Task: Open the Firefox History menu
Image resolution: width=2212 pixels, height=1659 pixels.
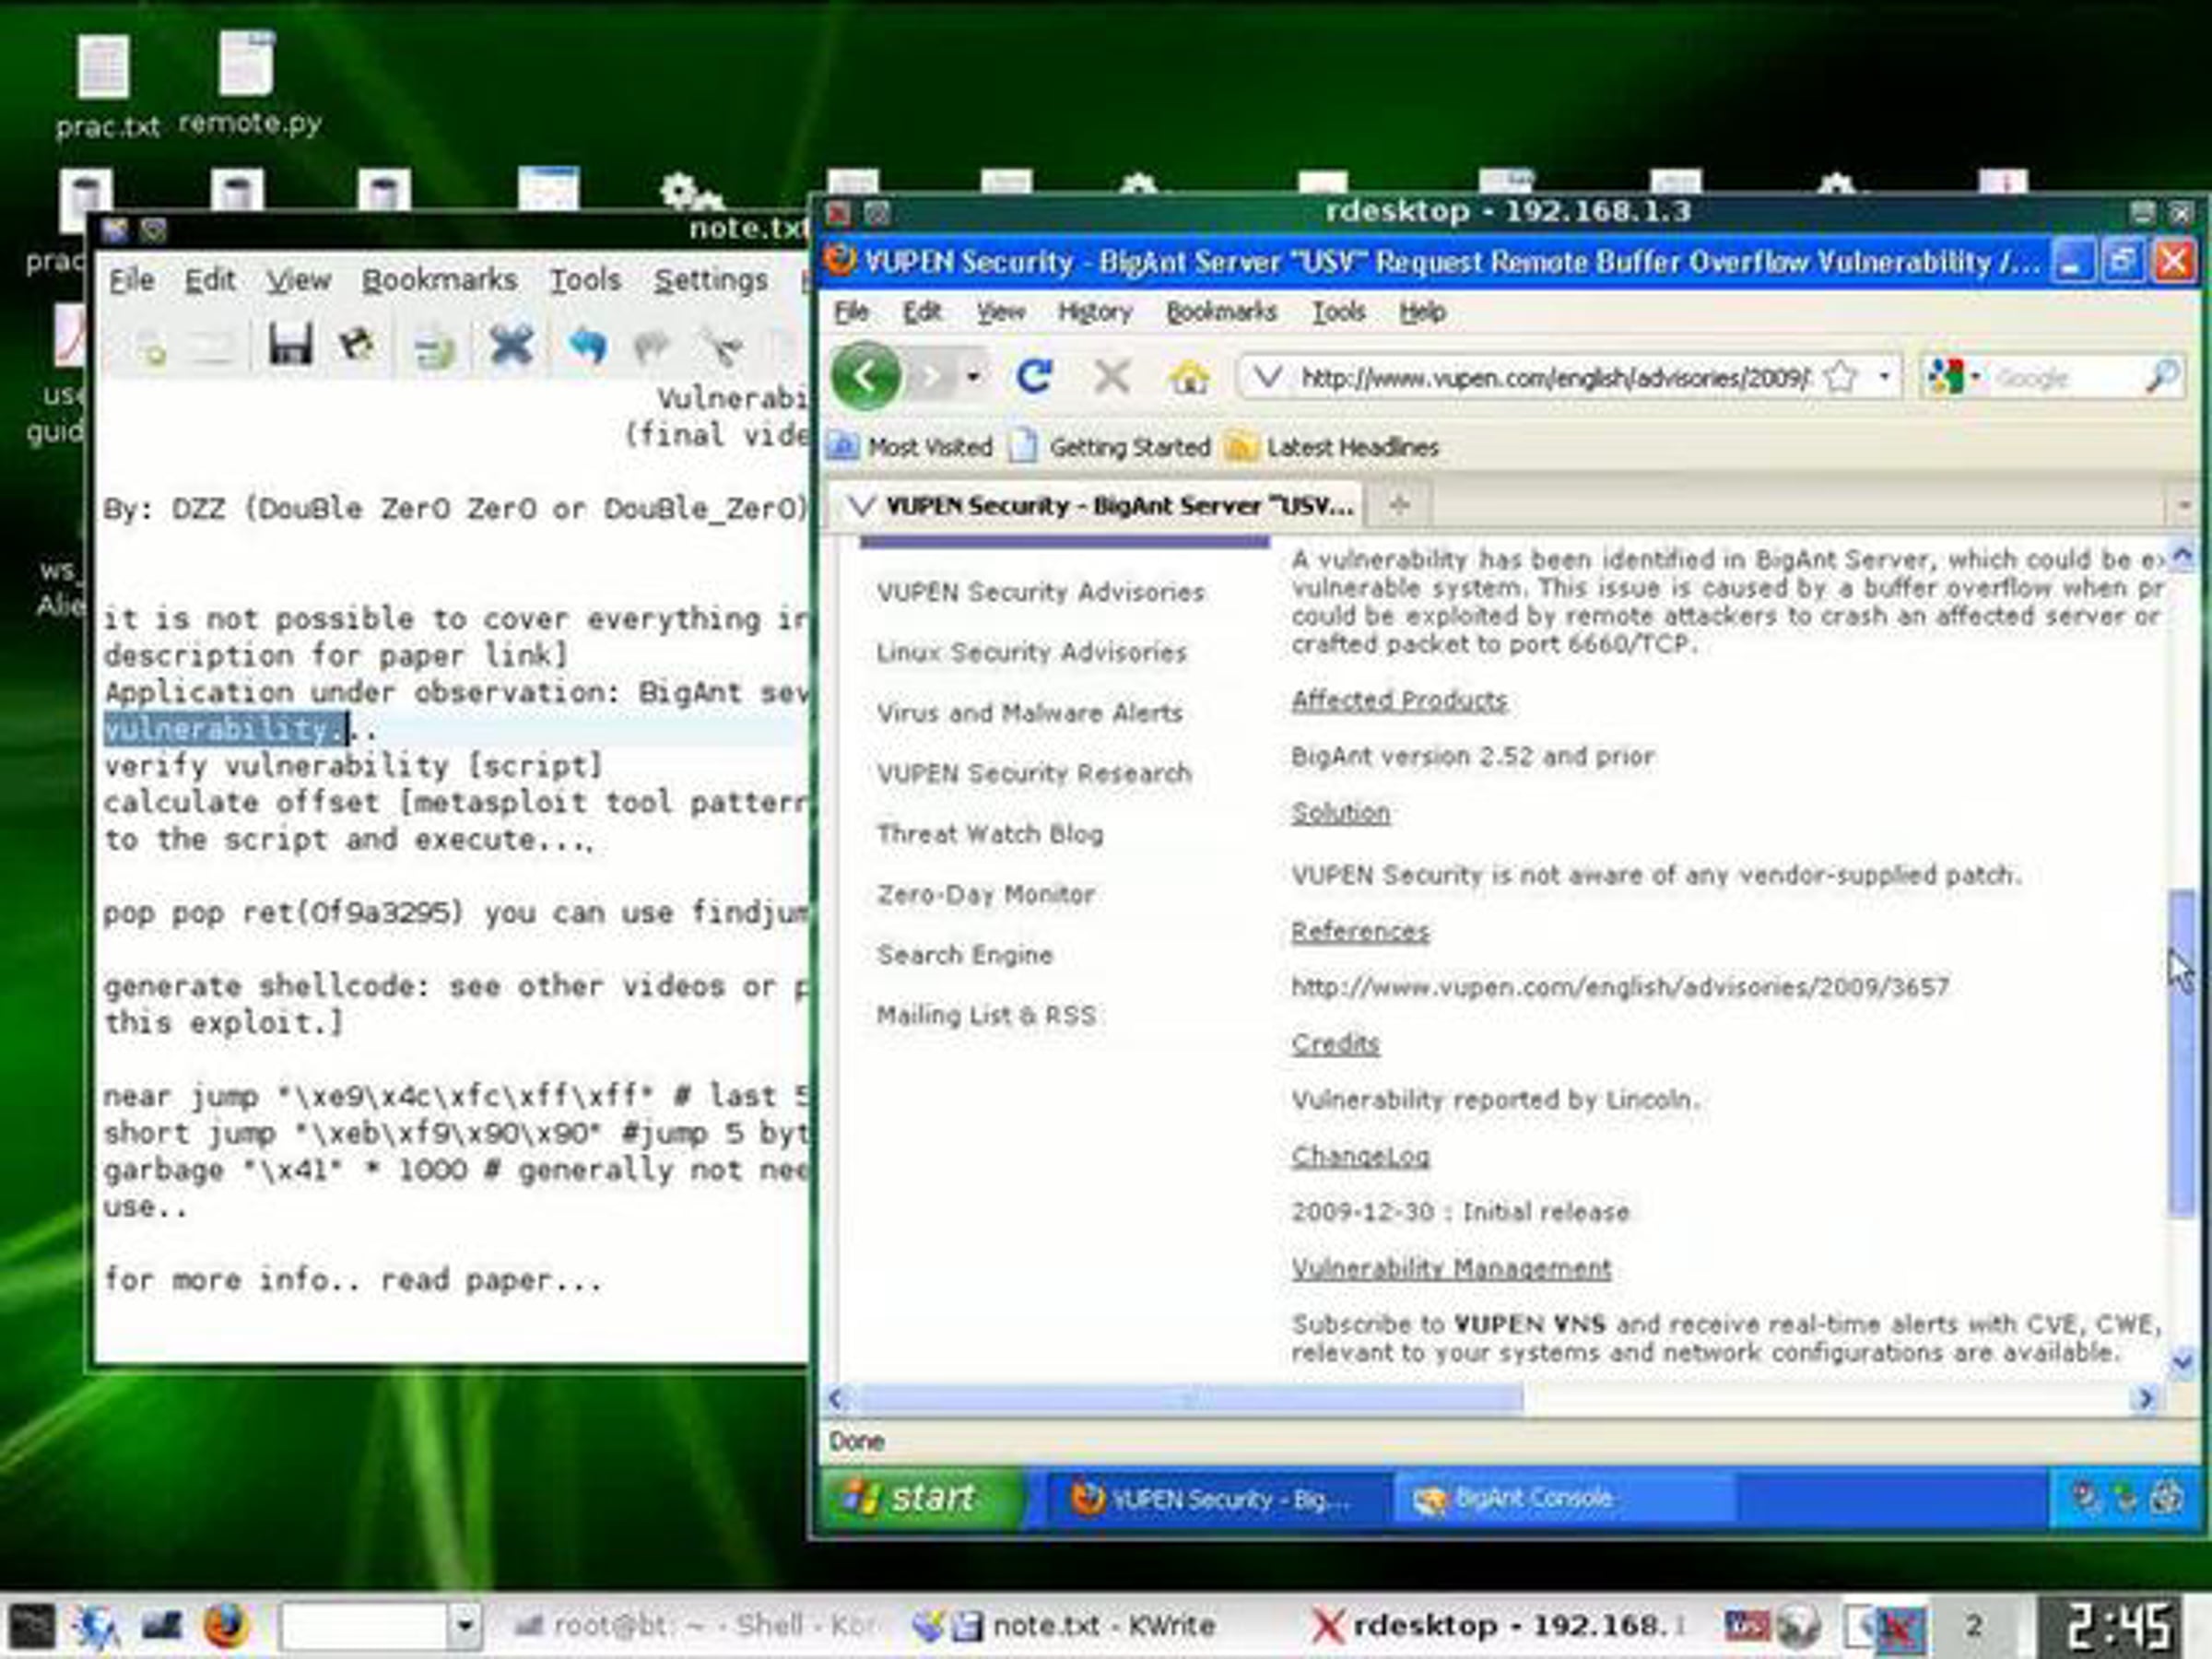Action: 1095,312
